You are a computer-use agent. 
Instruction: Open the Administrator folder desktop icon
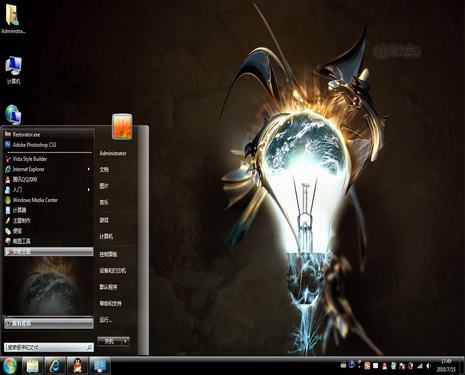coord(14,19)
